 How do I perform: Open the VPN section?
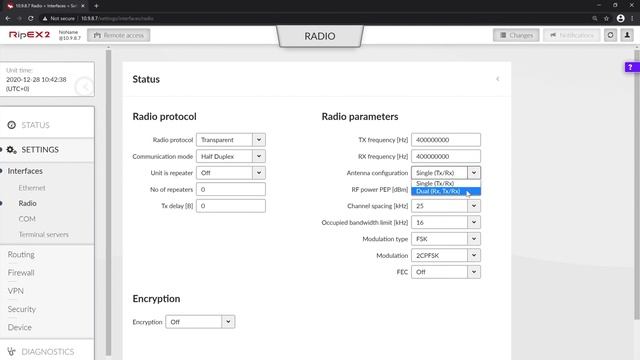tap(16, 291)
